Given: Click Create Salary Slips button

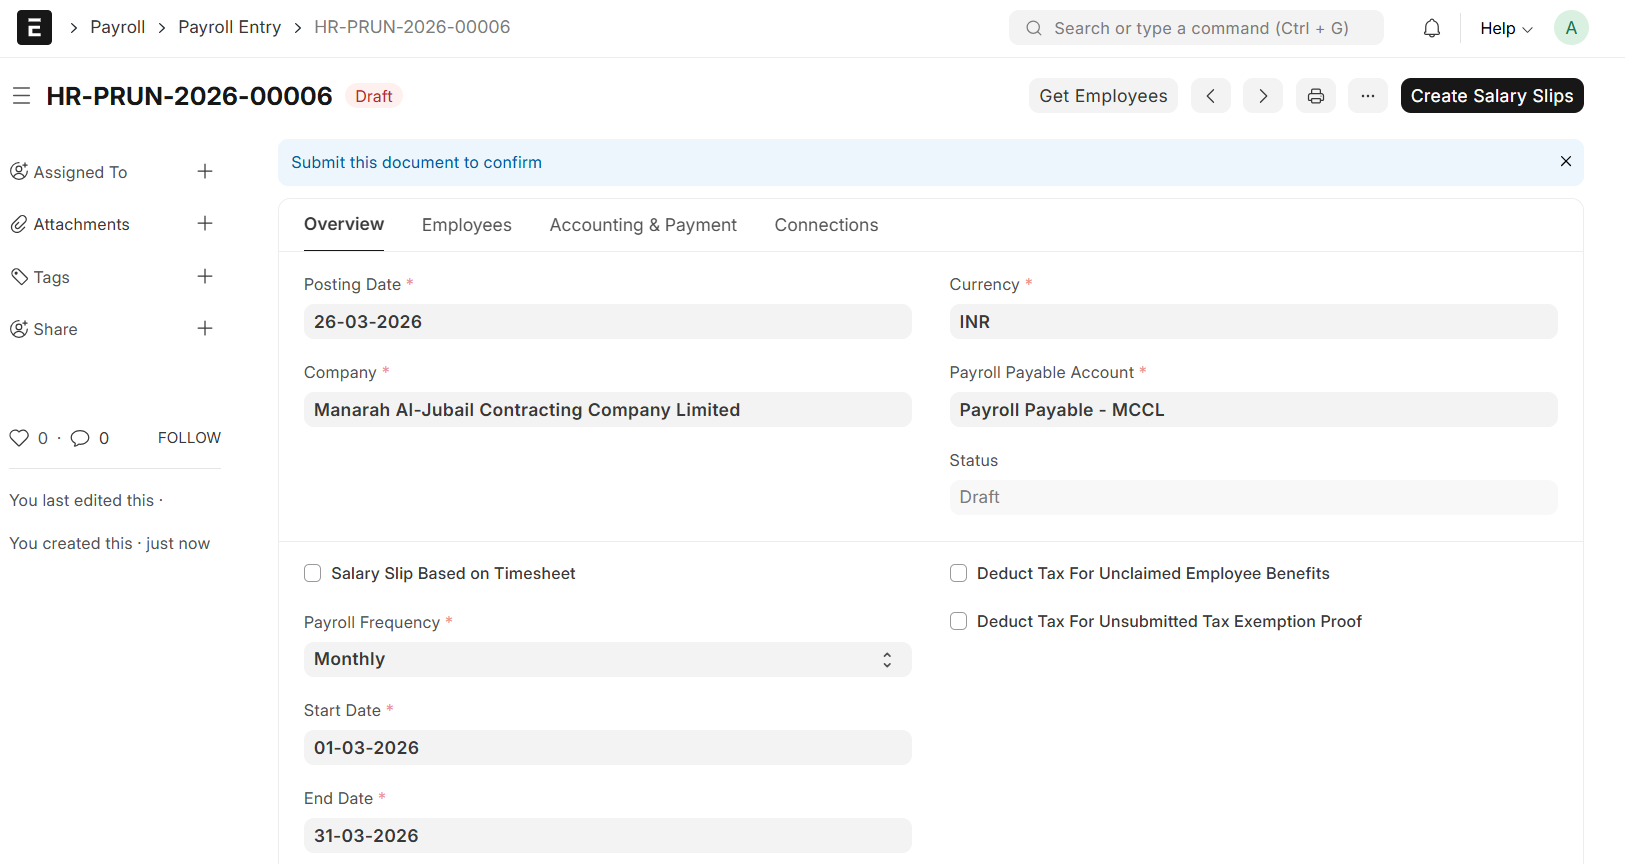Looking at the screenshot, I should [1491, 96].
